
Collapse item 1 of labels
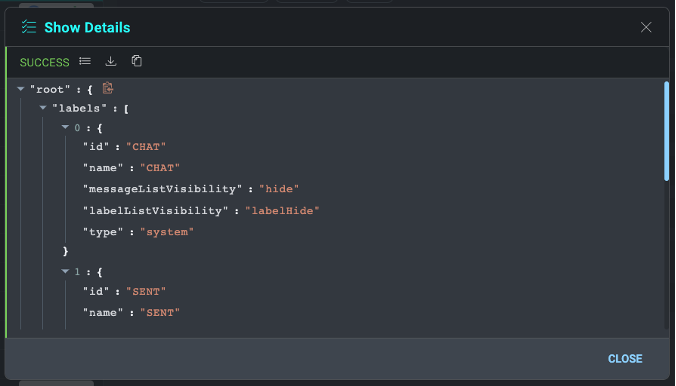click(65, 271)
